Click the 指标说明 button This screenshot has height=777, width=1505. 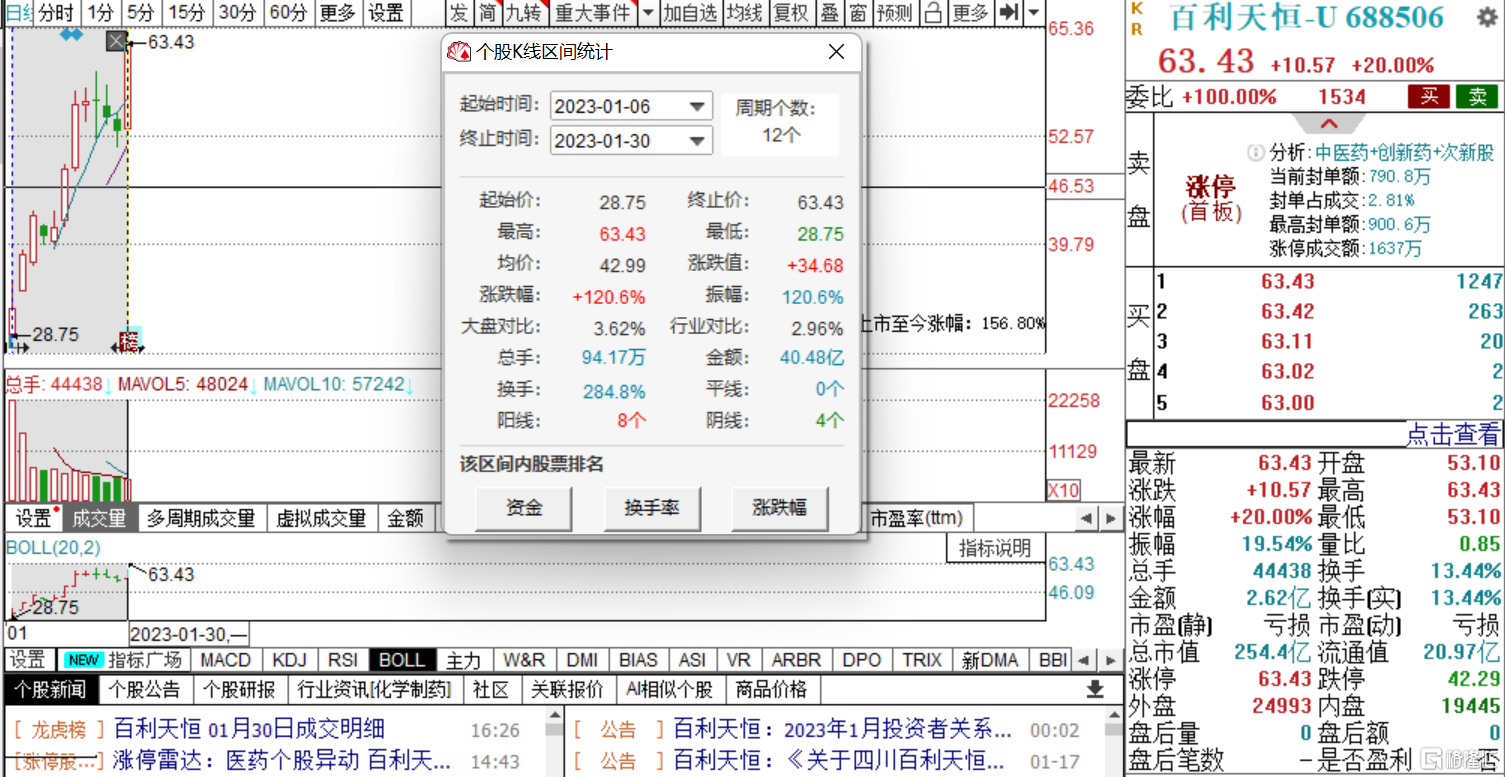click(995, 548)
